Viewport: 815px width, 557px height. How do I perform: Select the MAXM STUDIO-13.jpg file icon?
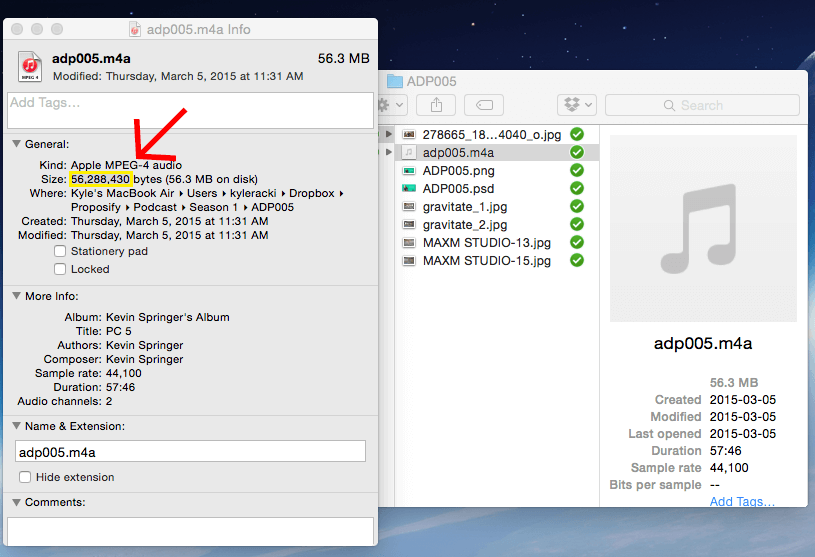tap(409, 242)
